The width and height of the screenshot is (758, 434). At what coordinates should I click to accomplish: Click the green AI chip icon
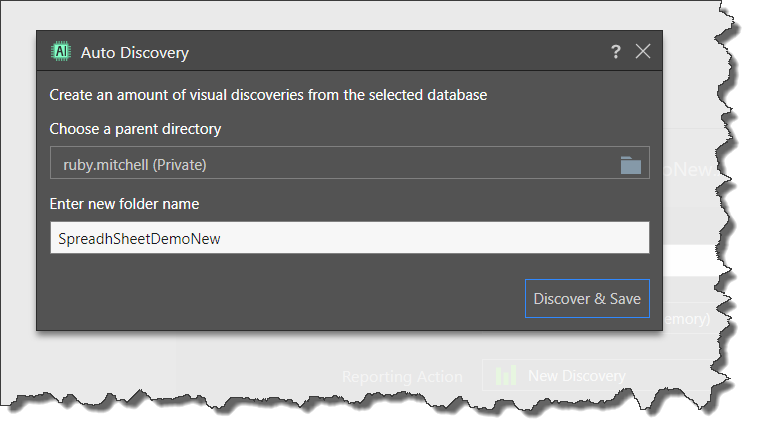pyautogui.click(x=61, y=51)
